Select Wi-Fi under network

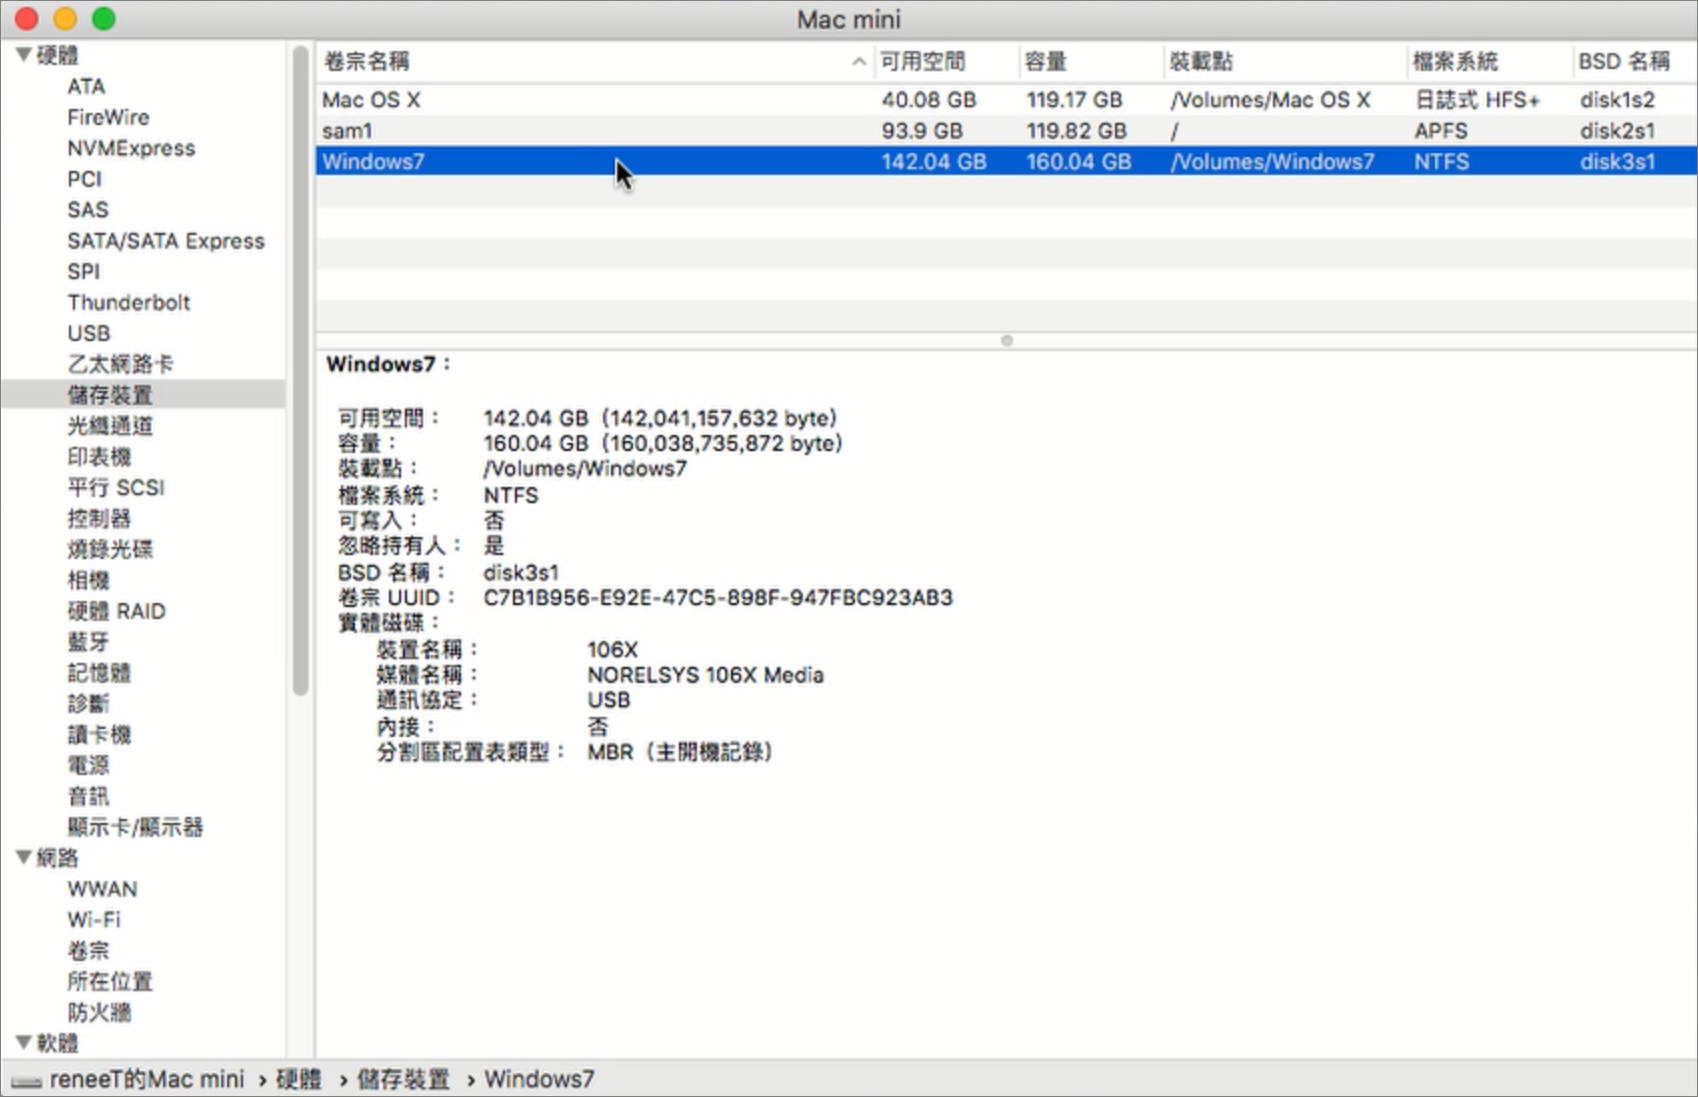[93, 920]
